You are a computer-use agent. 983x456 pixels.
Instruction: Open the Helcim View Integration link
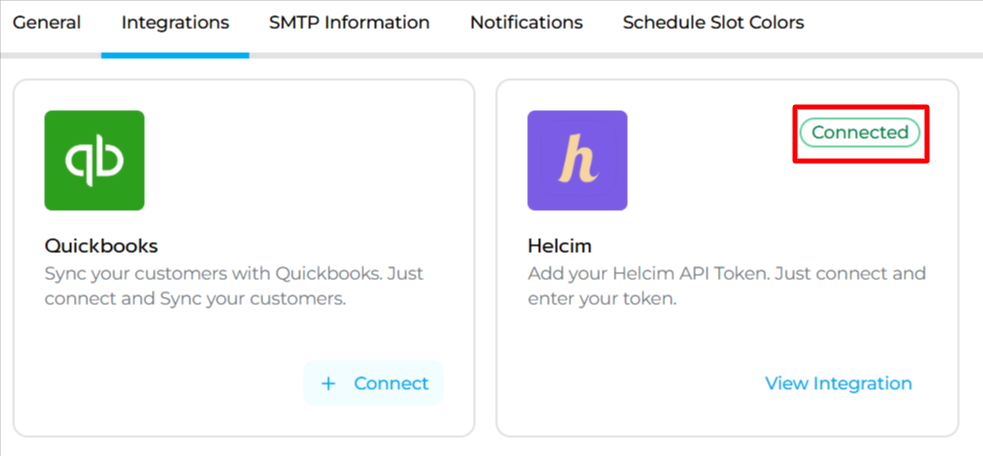tap(838, 383)
